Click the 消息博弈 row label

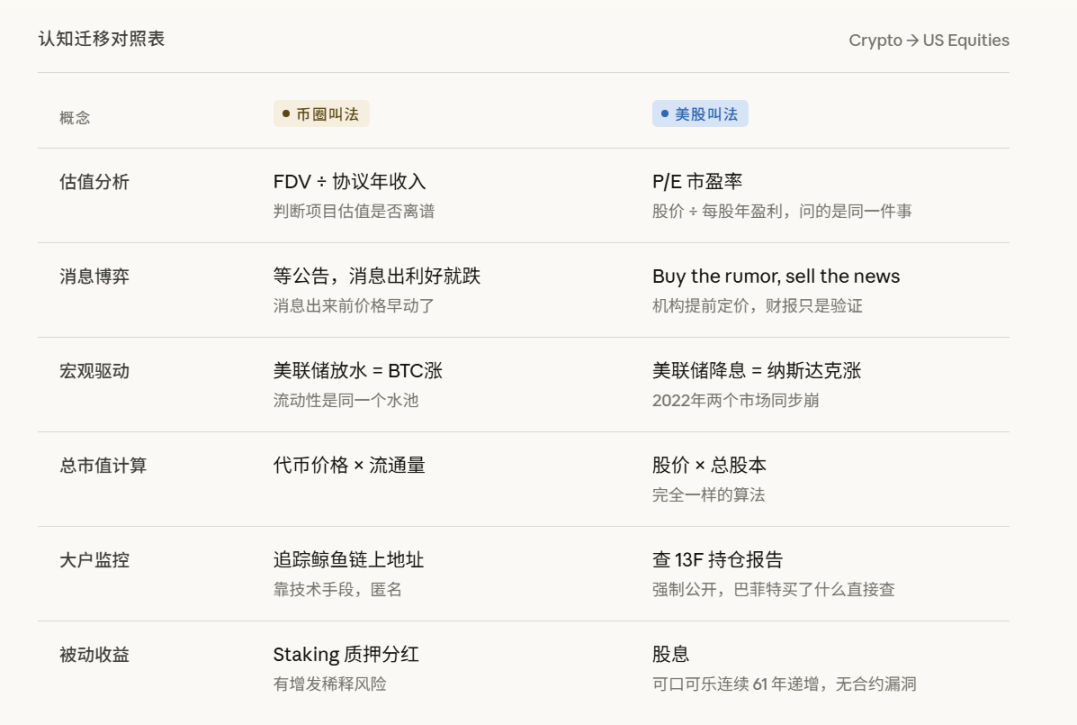pyautogui.click(x=94, y=276)
